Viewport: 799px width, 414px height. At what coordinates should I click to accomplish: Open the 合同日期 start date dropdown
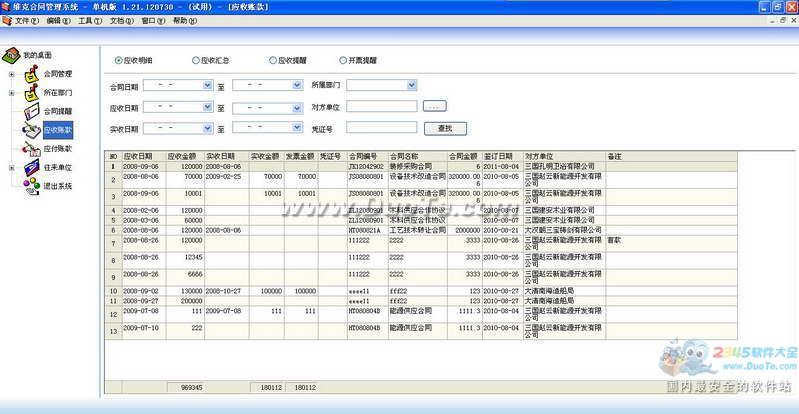(207, 85)
